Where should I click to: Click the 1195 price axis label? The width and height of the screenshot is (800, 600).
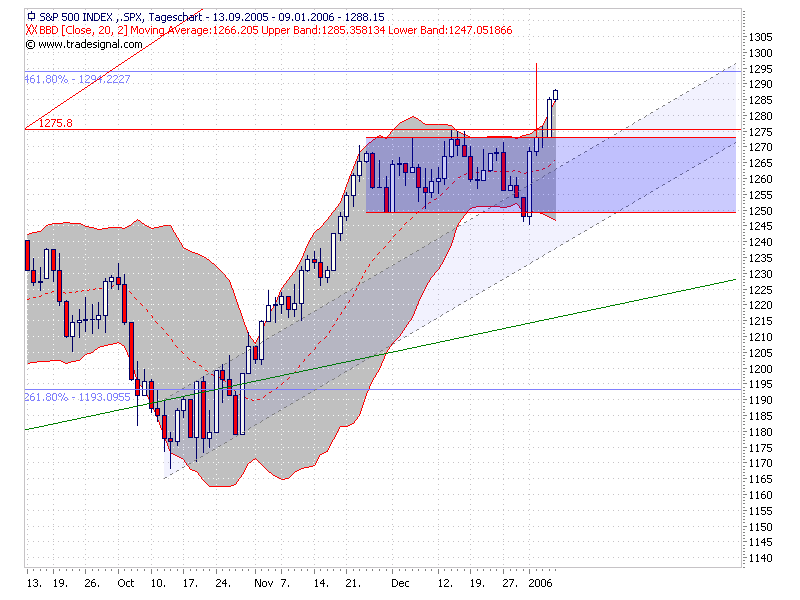[760, 384]
